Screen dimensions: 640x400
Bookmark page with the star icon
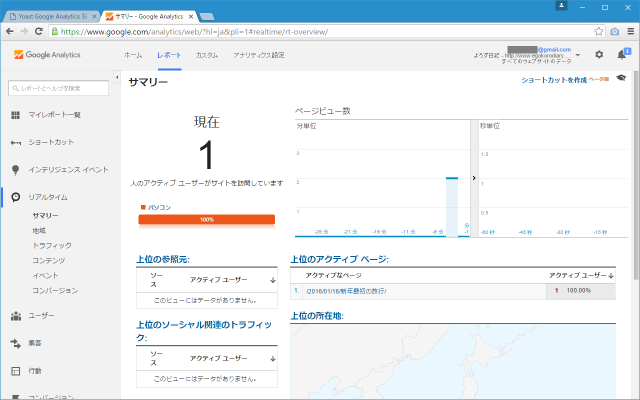(614, 31)
